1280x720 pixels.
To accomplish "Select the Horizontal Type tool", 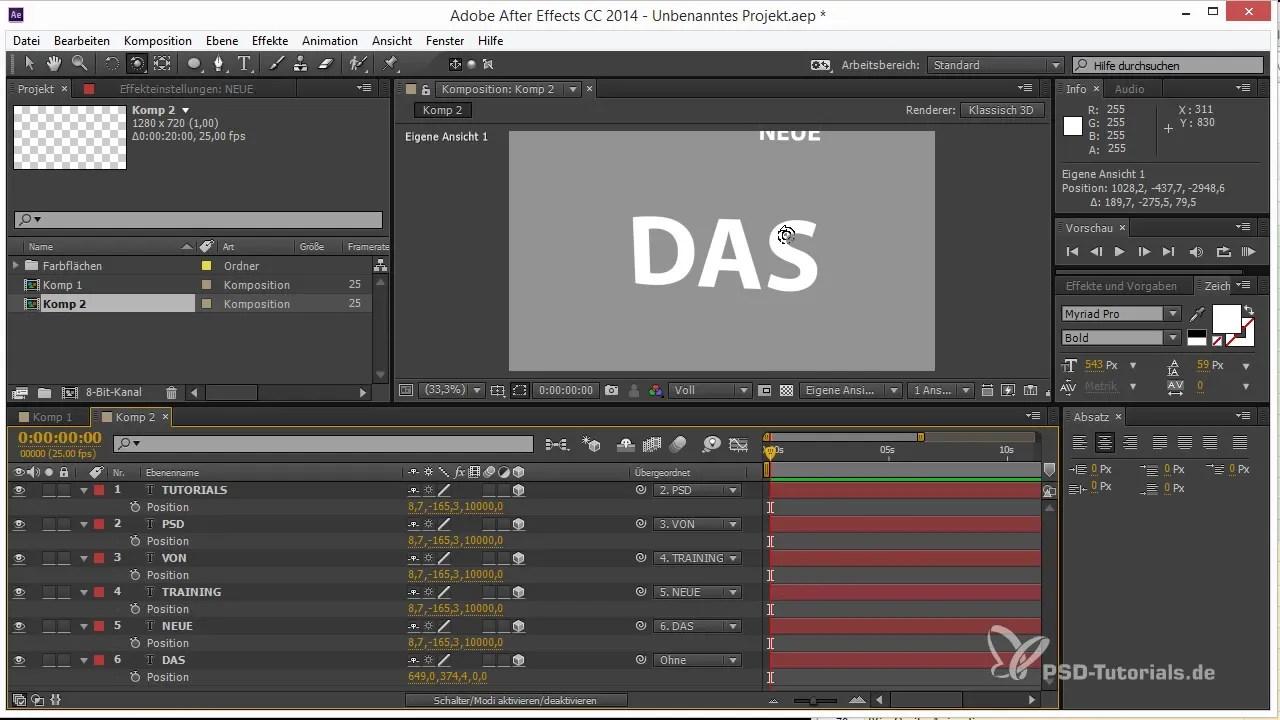I will pyautogui.click(x=244, y=64).
